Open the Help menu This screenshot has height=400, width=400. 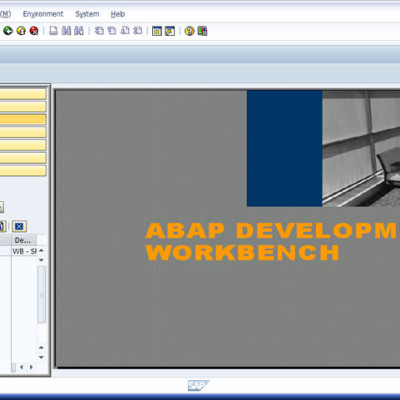pos(118,14)
